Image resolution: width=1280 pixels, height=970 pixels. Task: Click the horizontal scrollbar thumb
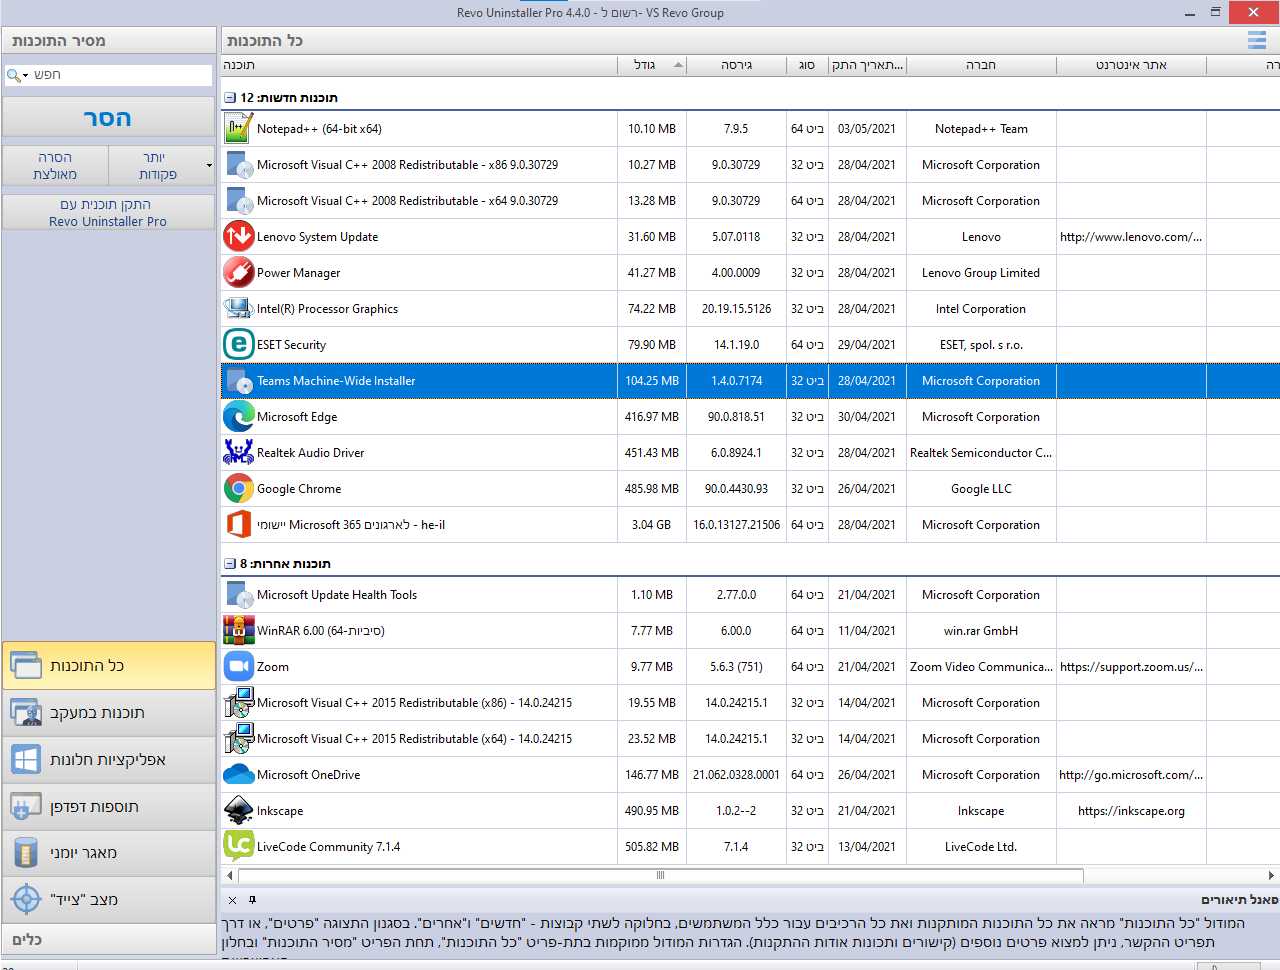[x=660, y=875]
